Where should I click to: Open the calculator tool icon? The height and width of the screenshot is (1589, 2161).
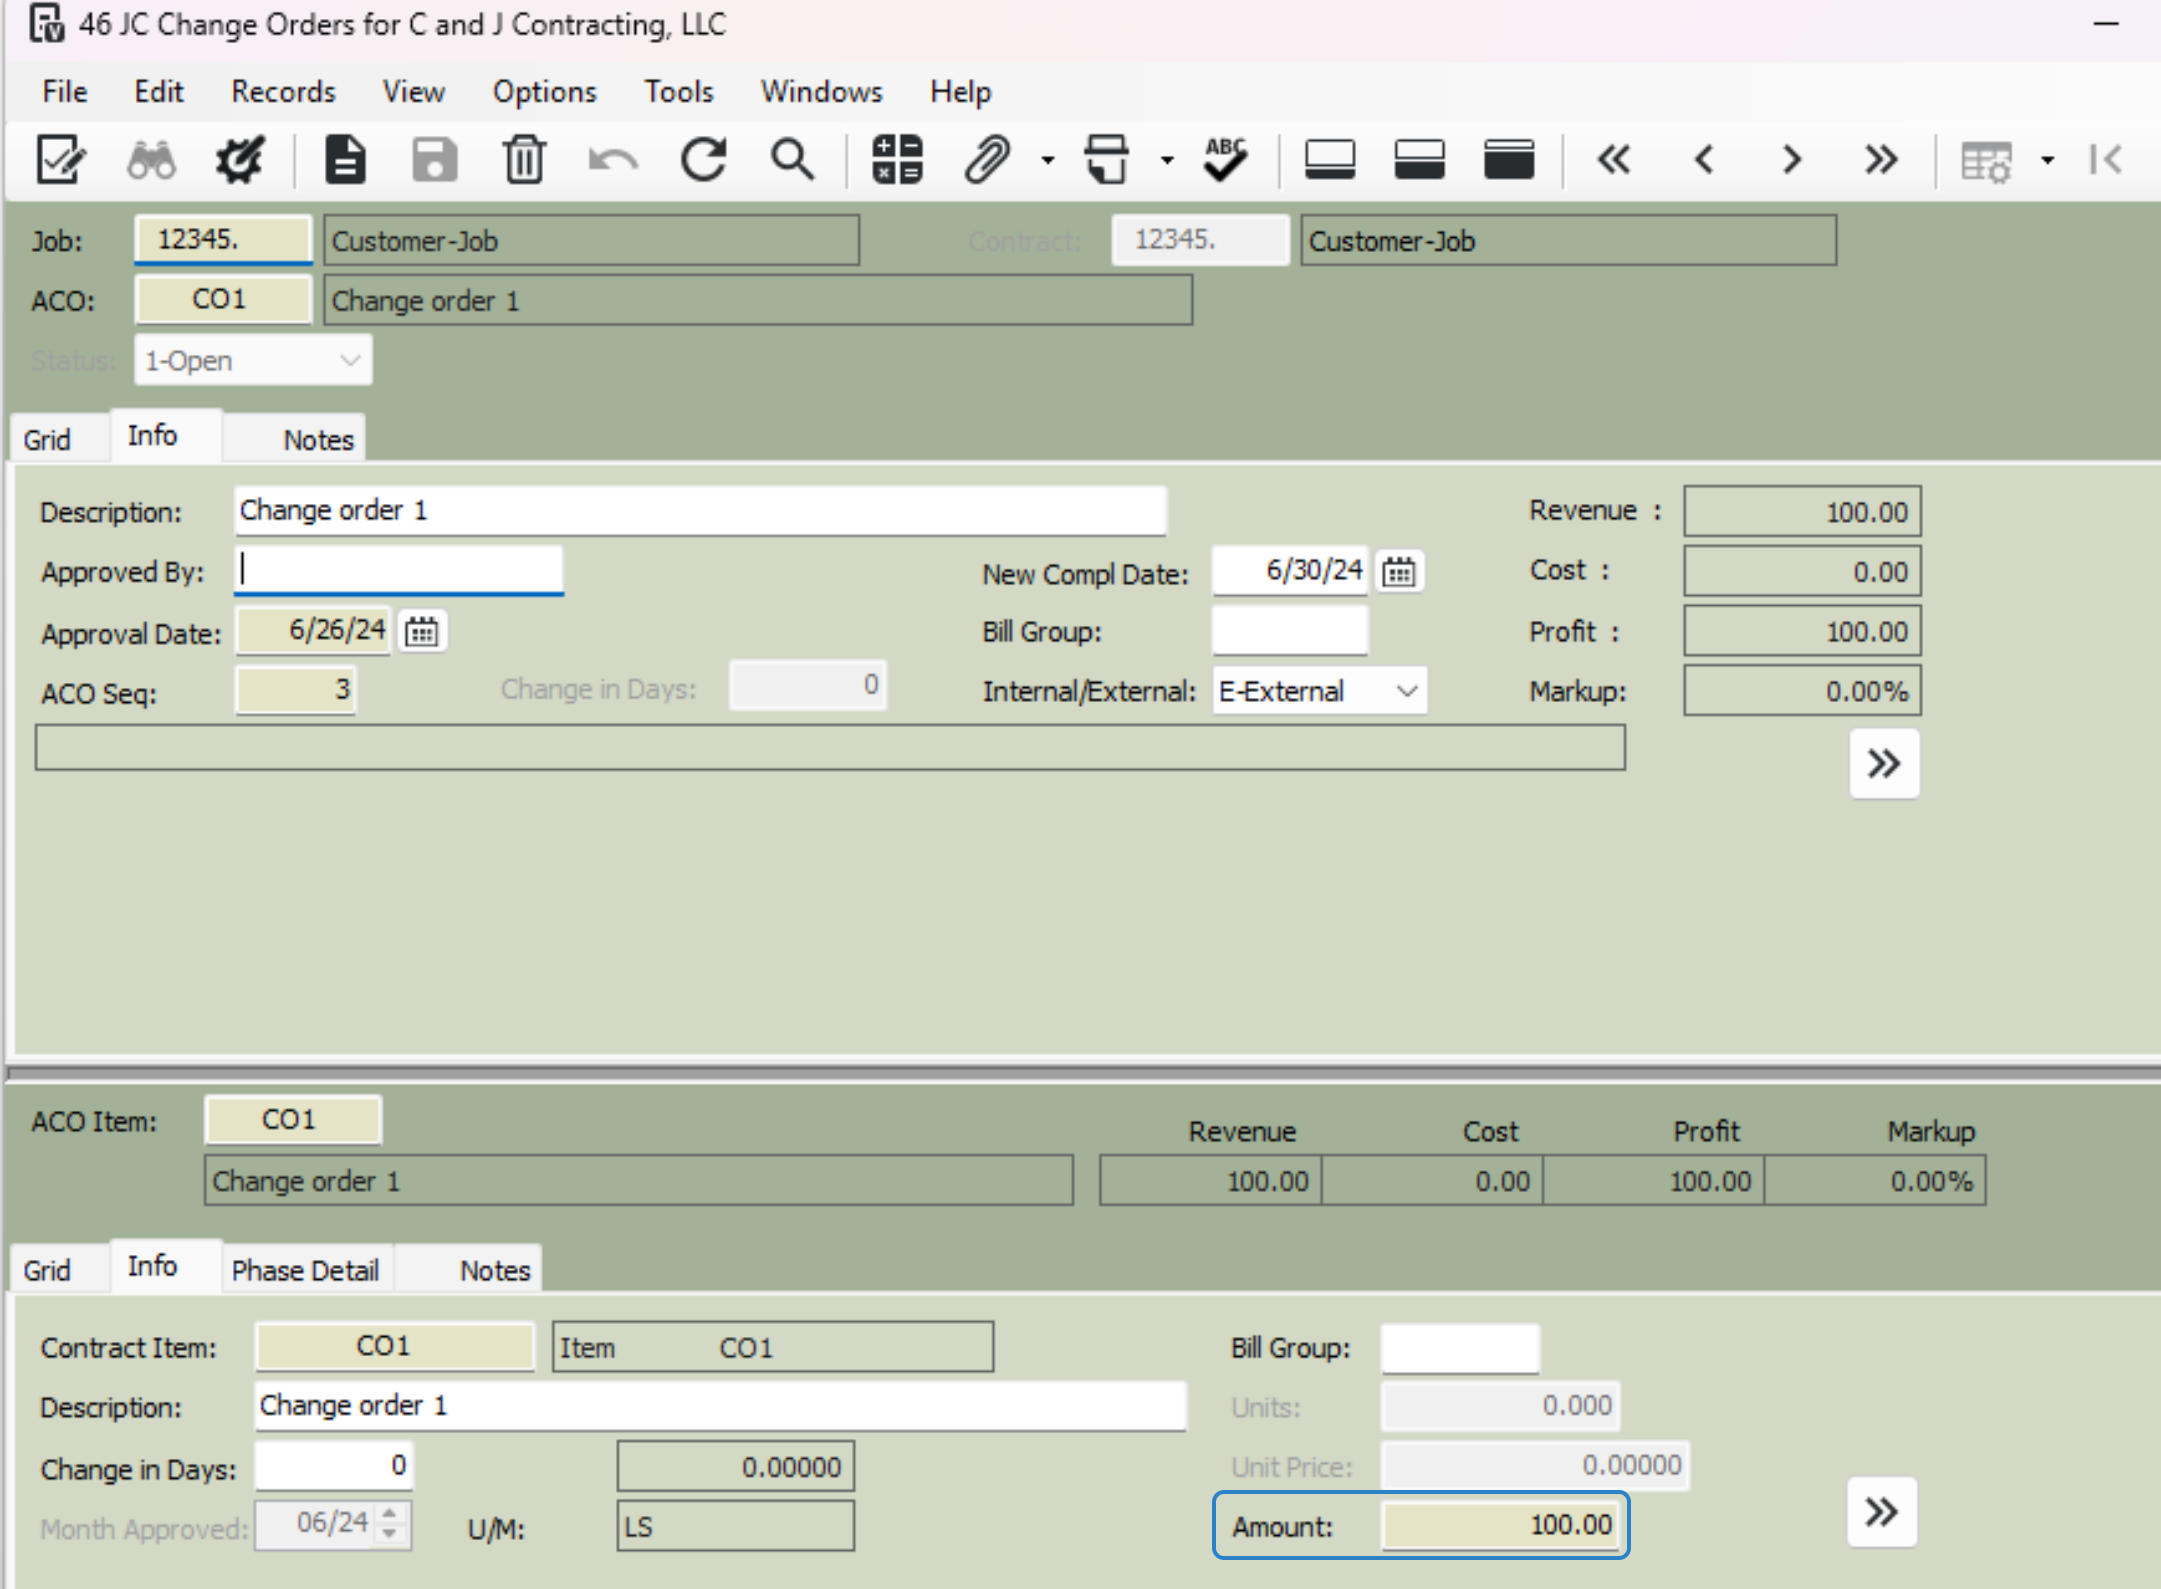coord(896,160)
